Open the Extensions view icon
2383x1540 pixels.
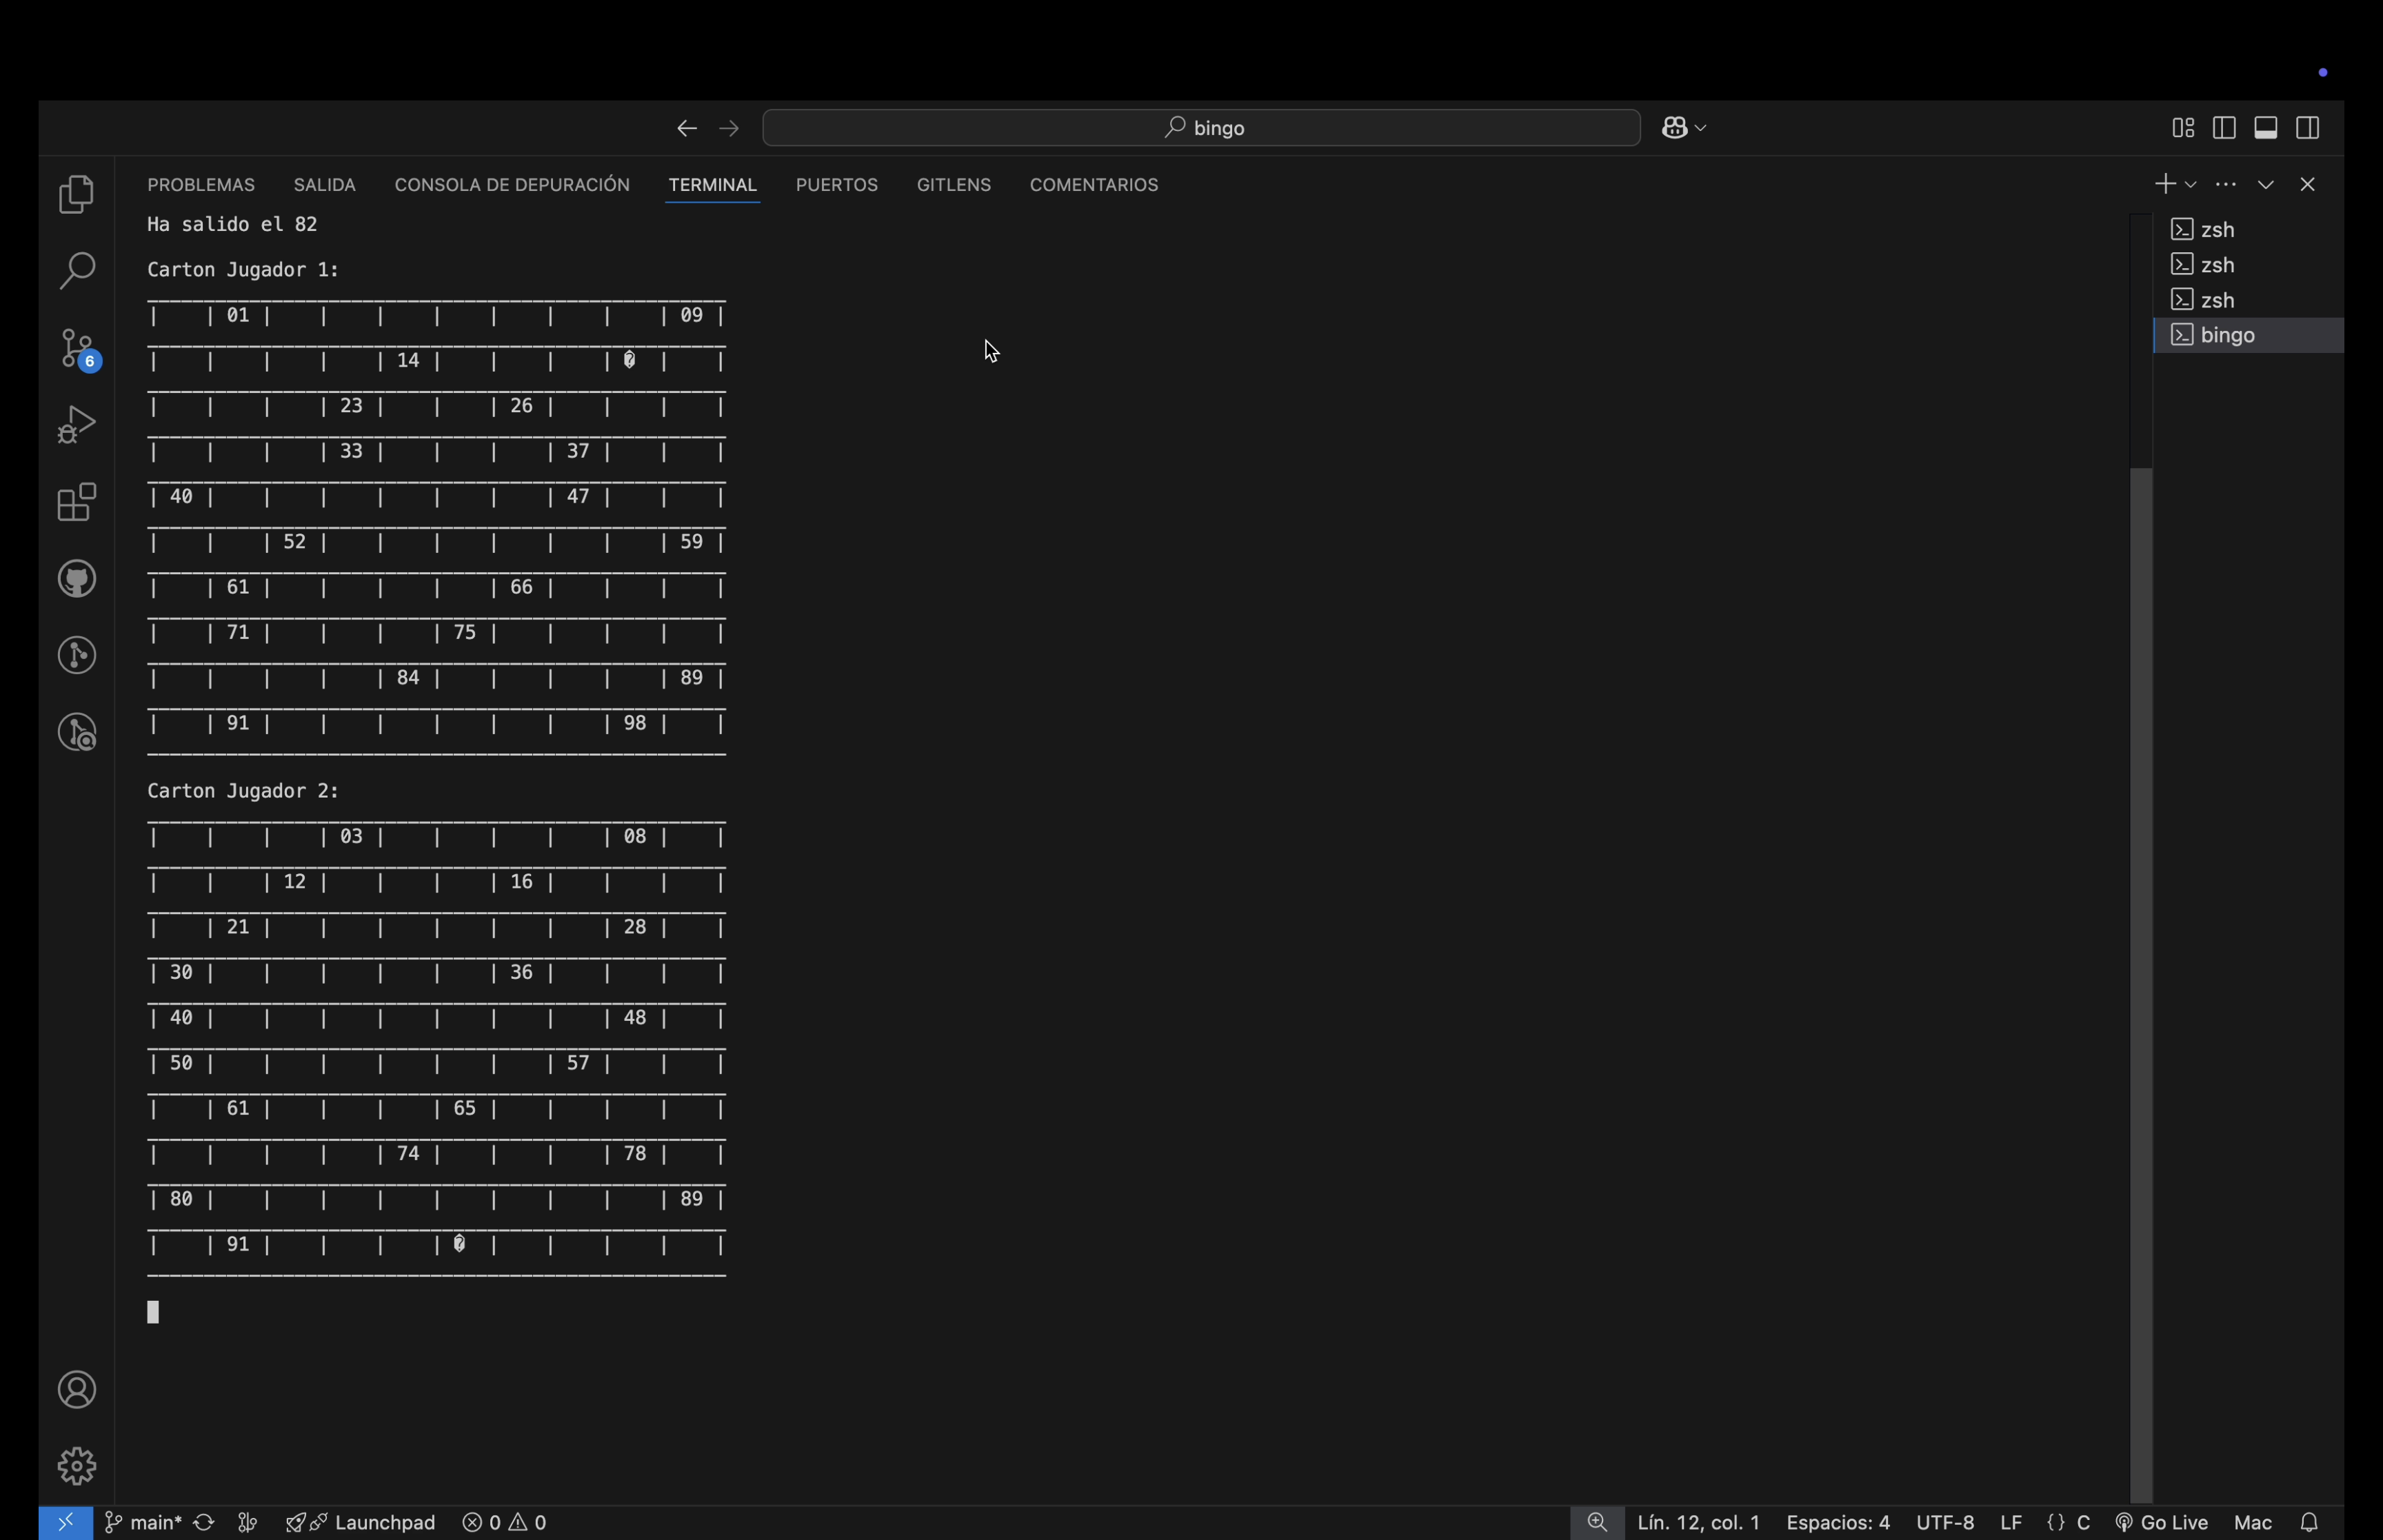77,502
